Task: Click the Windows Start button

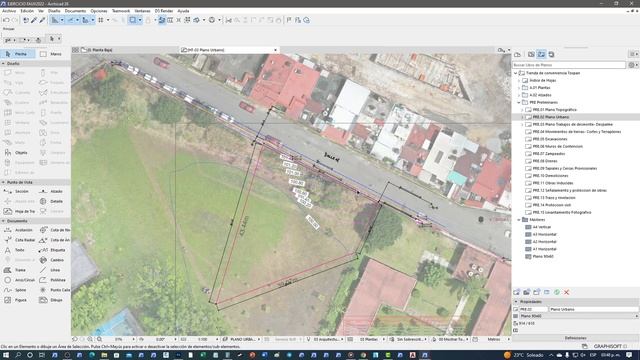Action: [x=5, y=355]
